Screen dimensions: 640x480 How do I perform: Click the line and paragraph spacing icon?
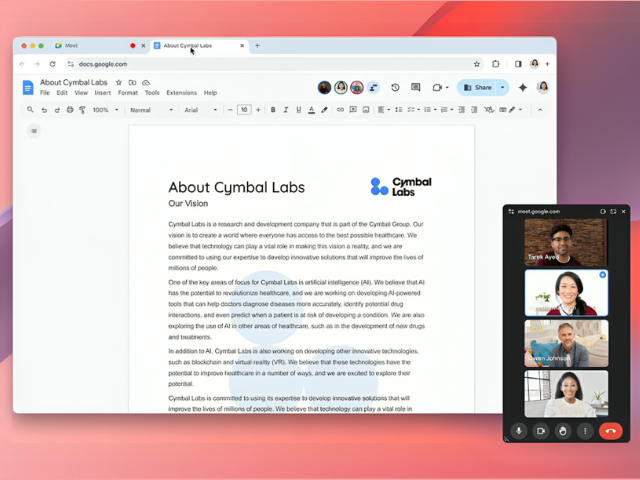coord(398,109)
